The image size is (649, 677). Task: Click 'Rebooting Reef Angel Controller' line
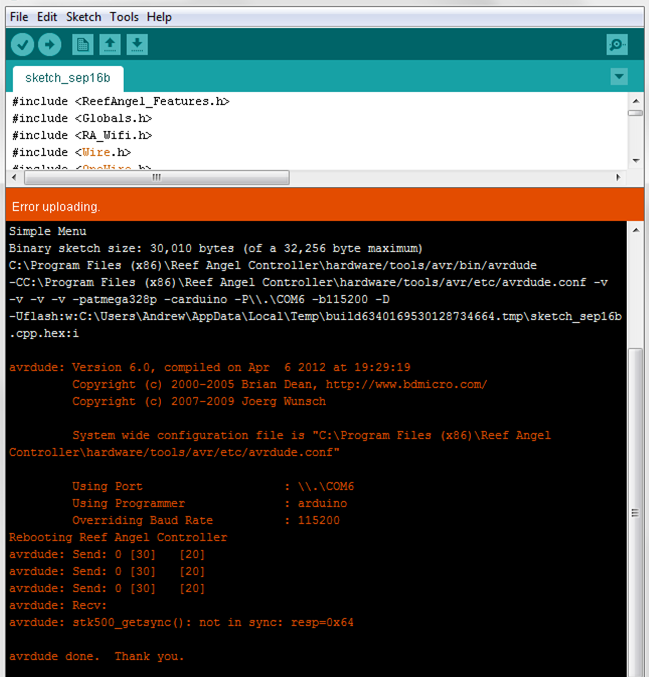tap(118, 537)
